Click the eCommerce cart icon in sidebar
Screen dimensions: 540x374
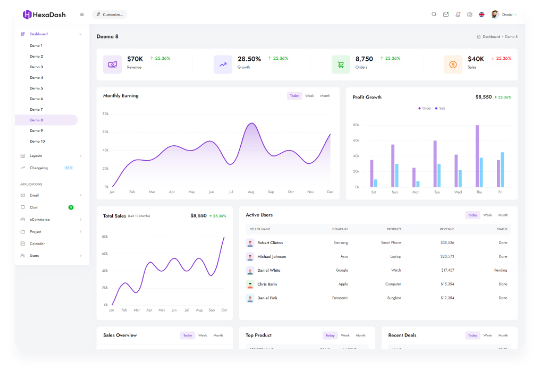tap(23, 219)
